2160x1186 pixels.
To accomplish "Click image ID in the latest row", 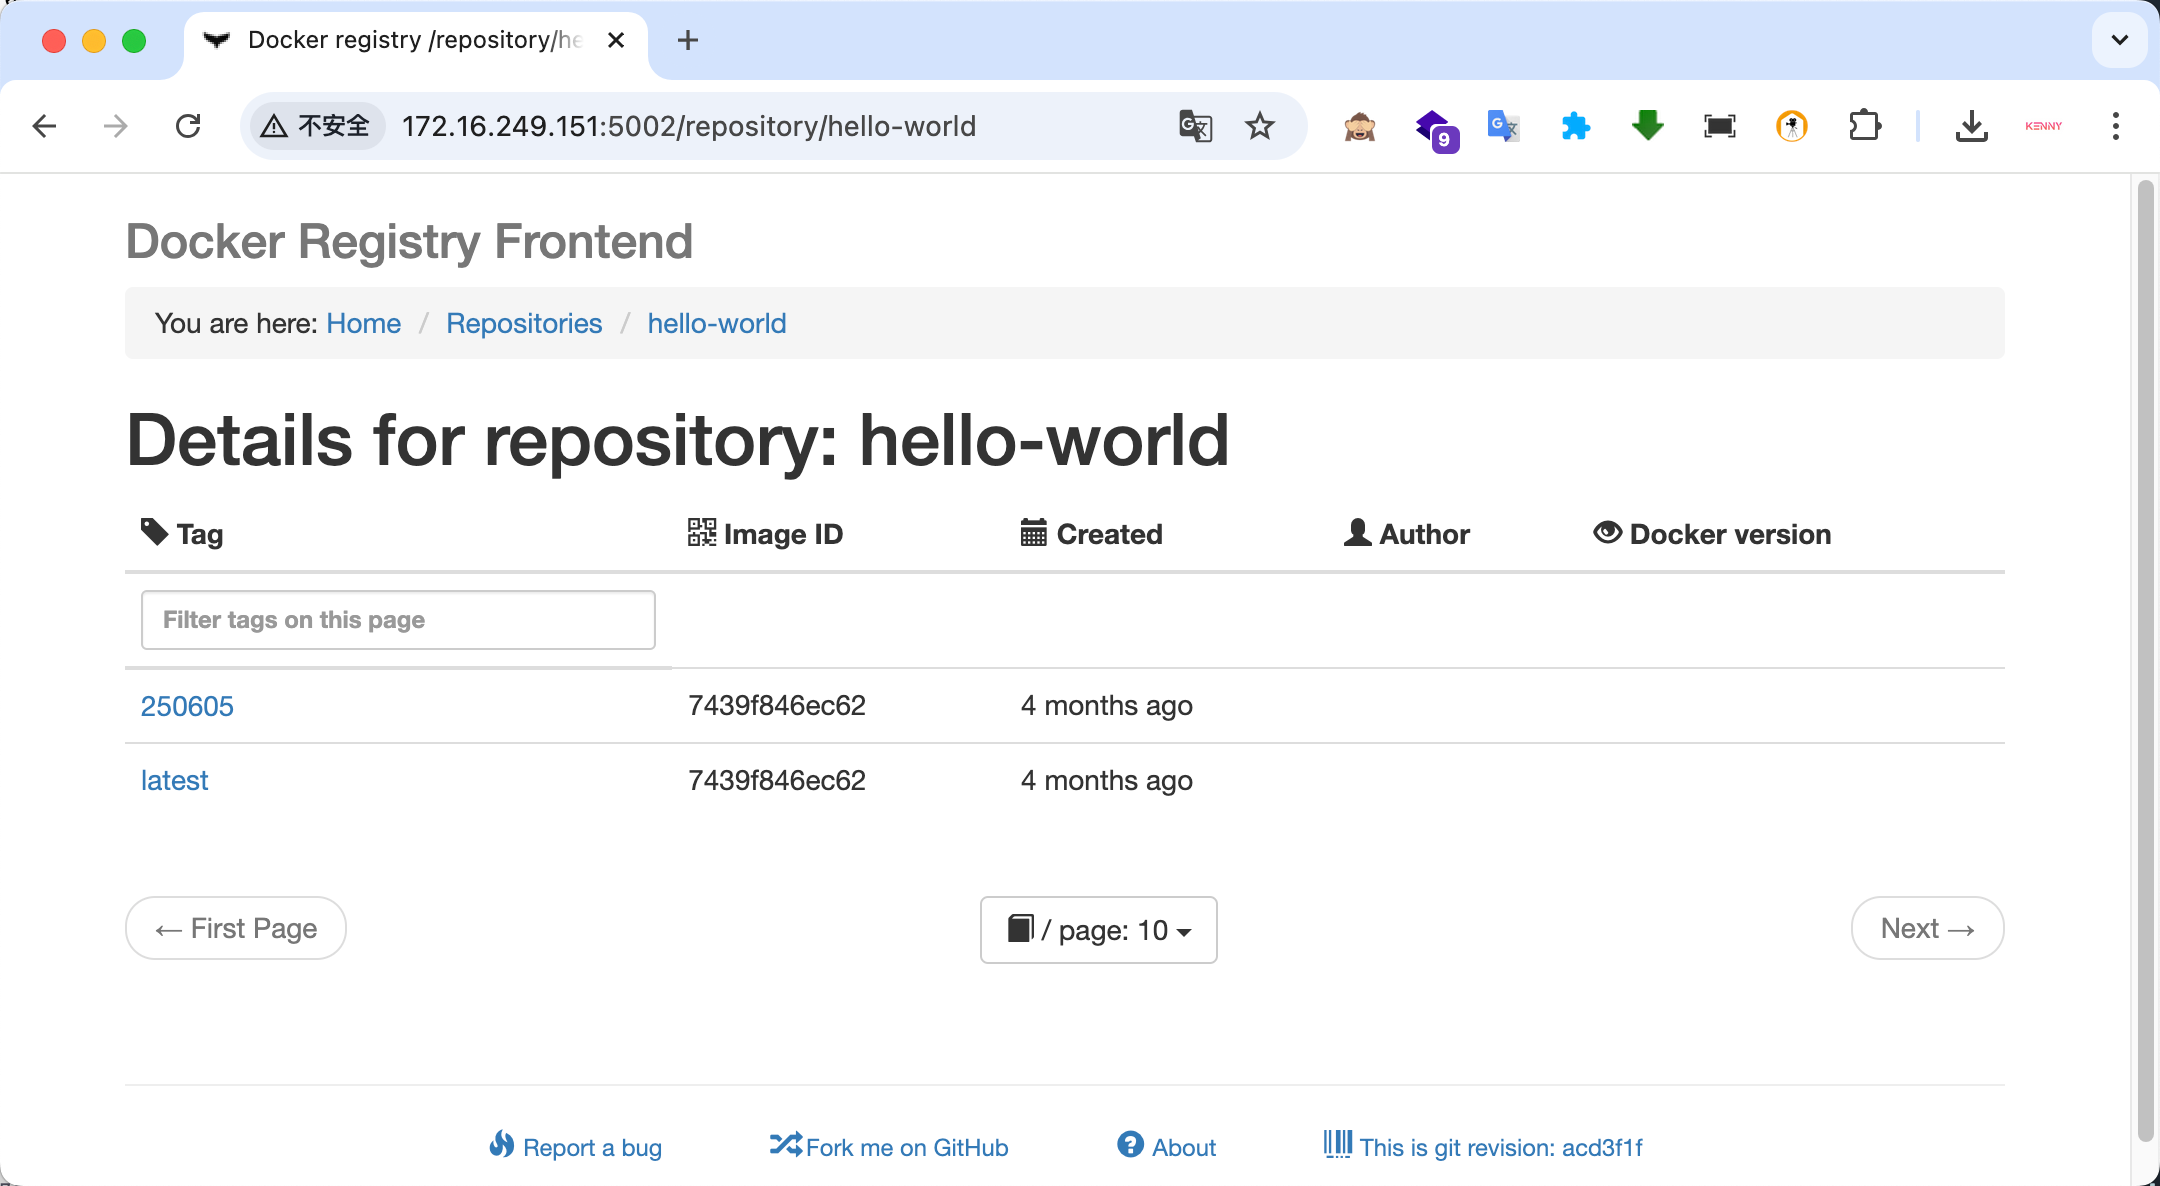I will (777, 780).
